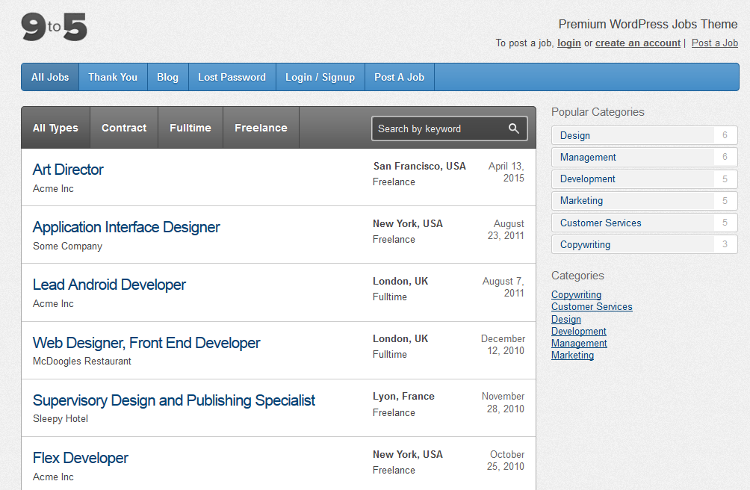
Task: Open the Lead Android Developer listing
Action: coord(109,285)
